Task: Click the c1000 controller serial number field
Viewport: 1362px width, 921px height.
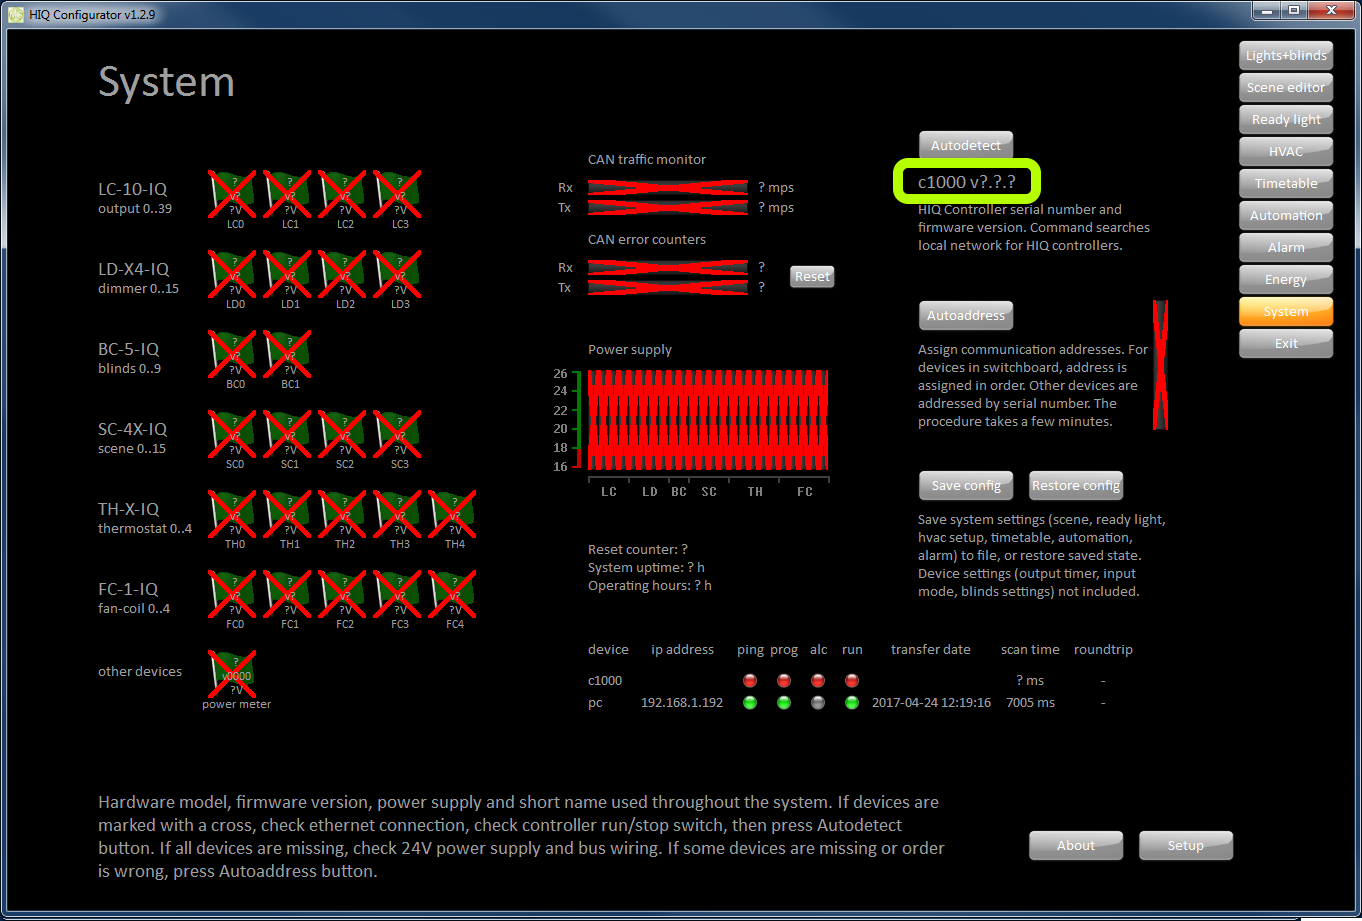Action: pos(966,182)
